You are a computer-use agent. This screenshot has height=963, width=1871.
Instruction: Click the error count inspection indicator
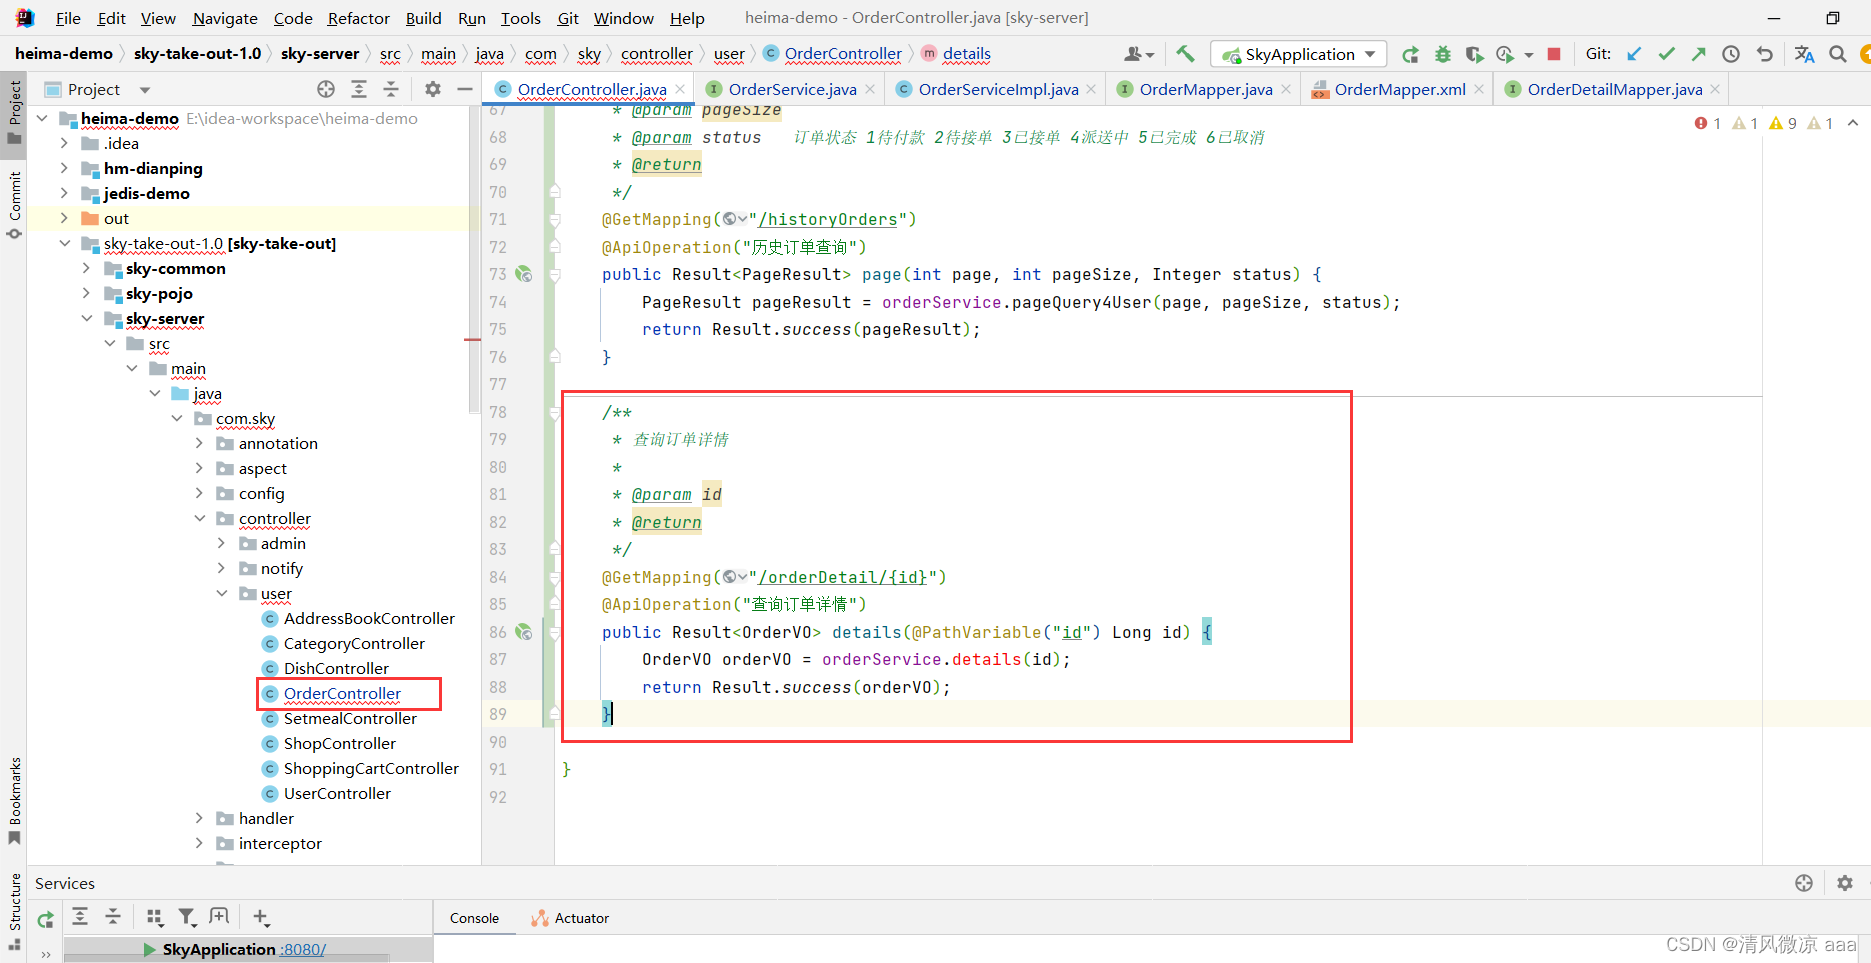[1708, 123]
